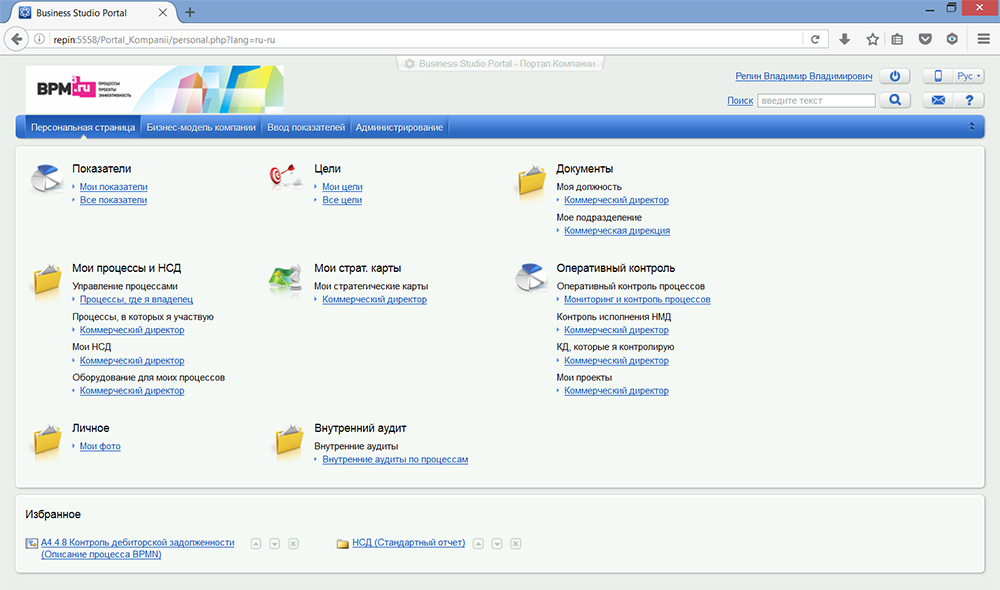Click the logout power icon button
Screen dimensions: 1000x590
pos(895,76)
